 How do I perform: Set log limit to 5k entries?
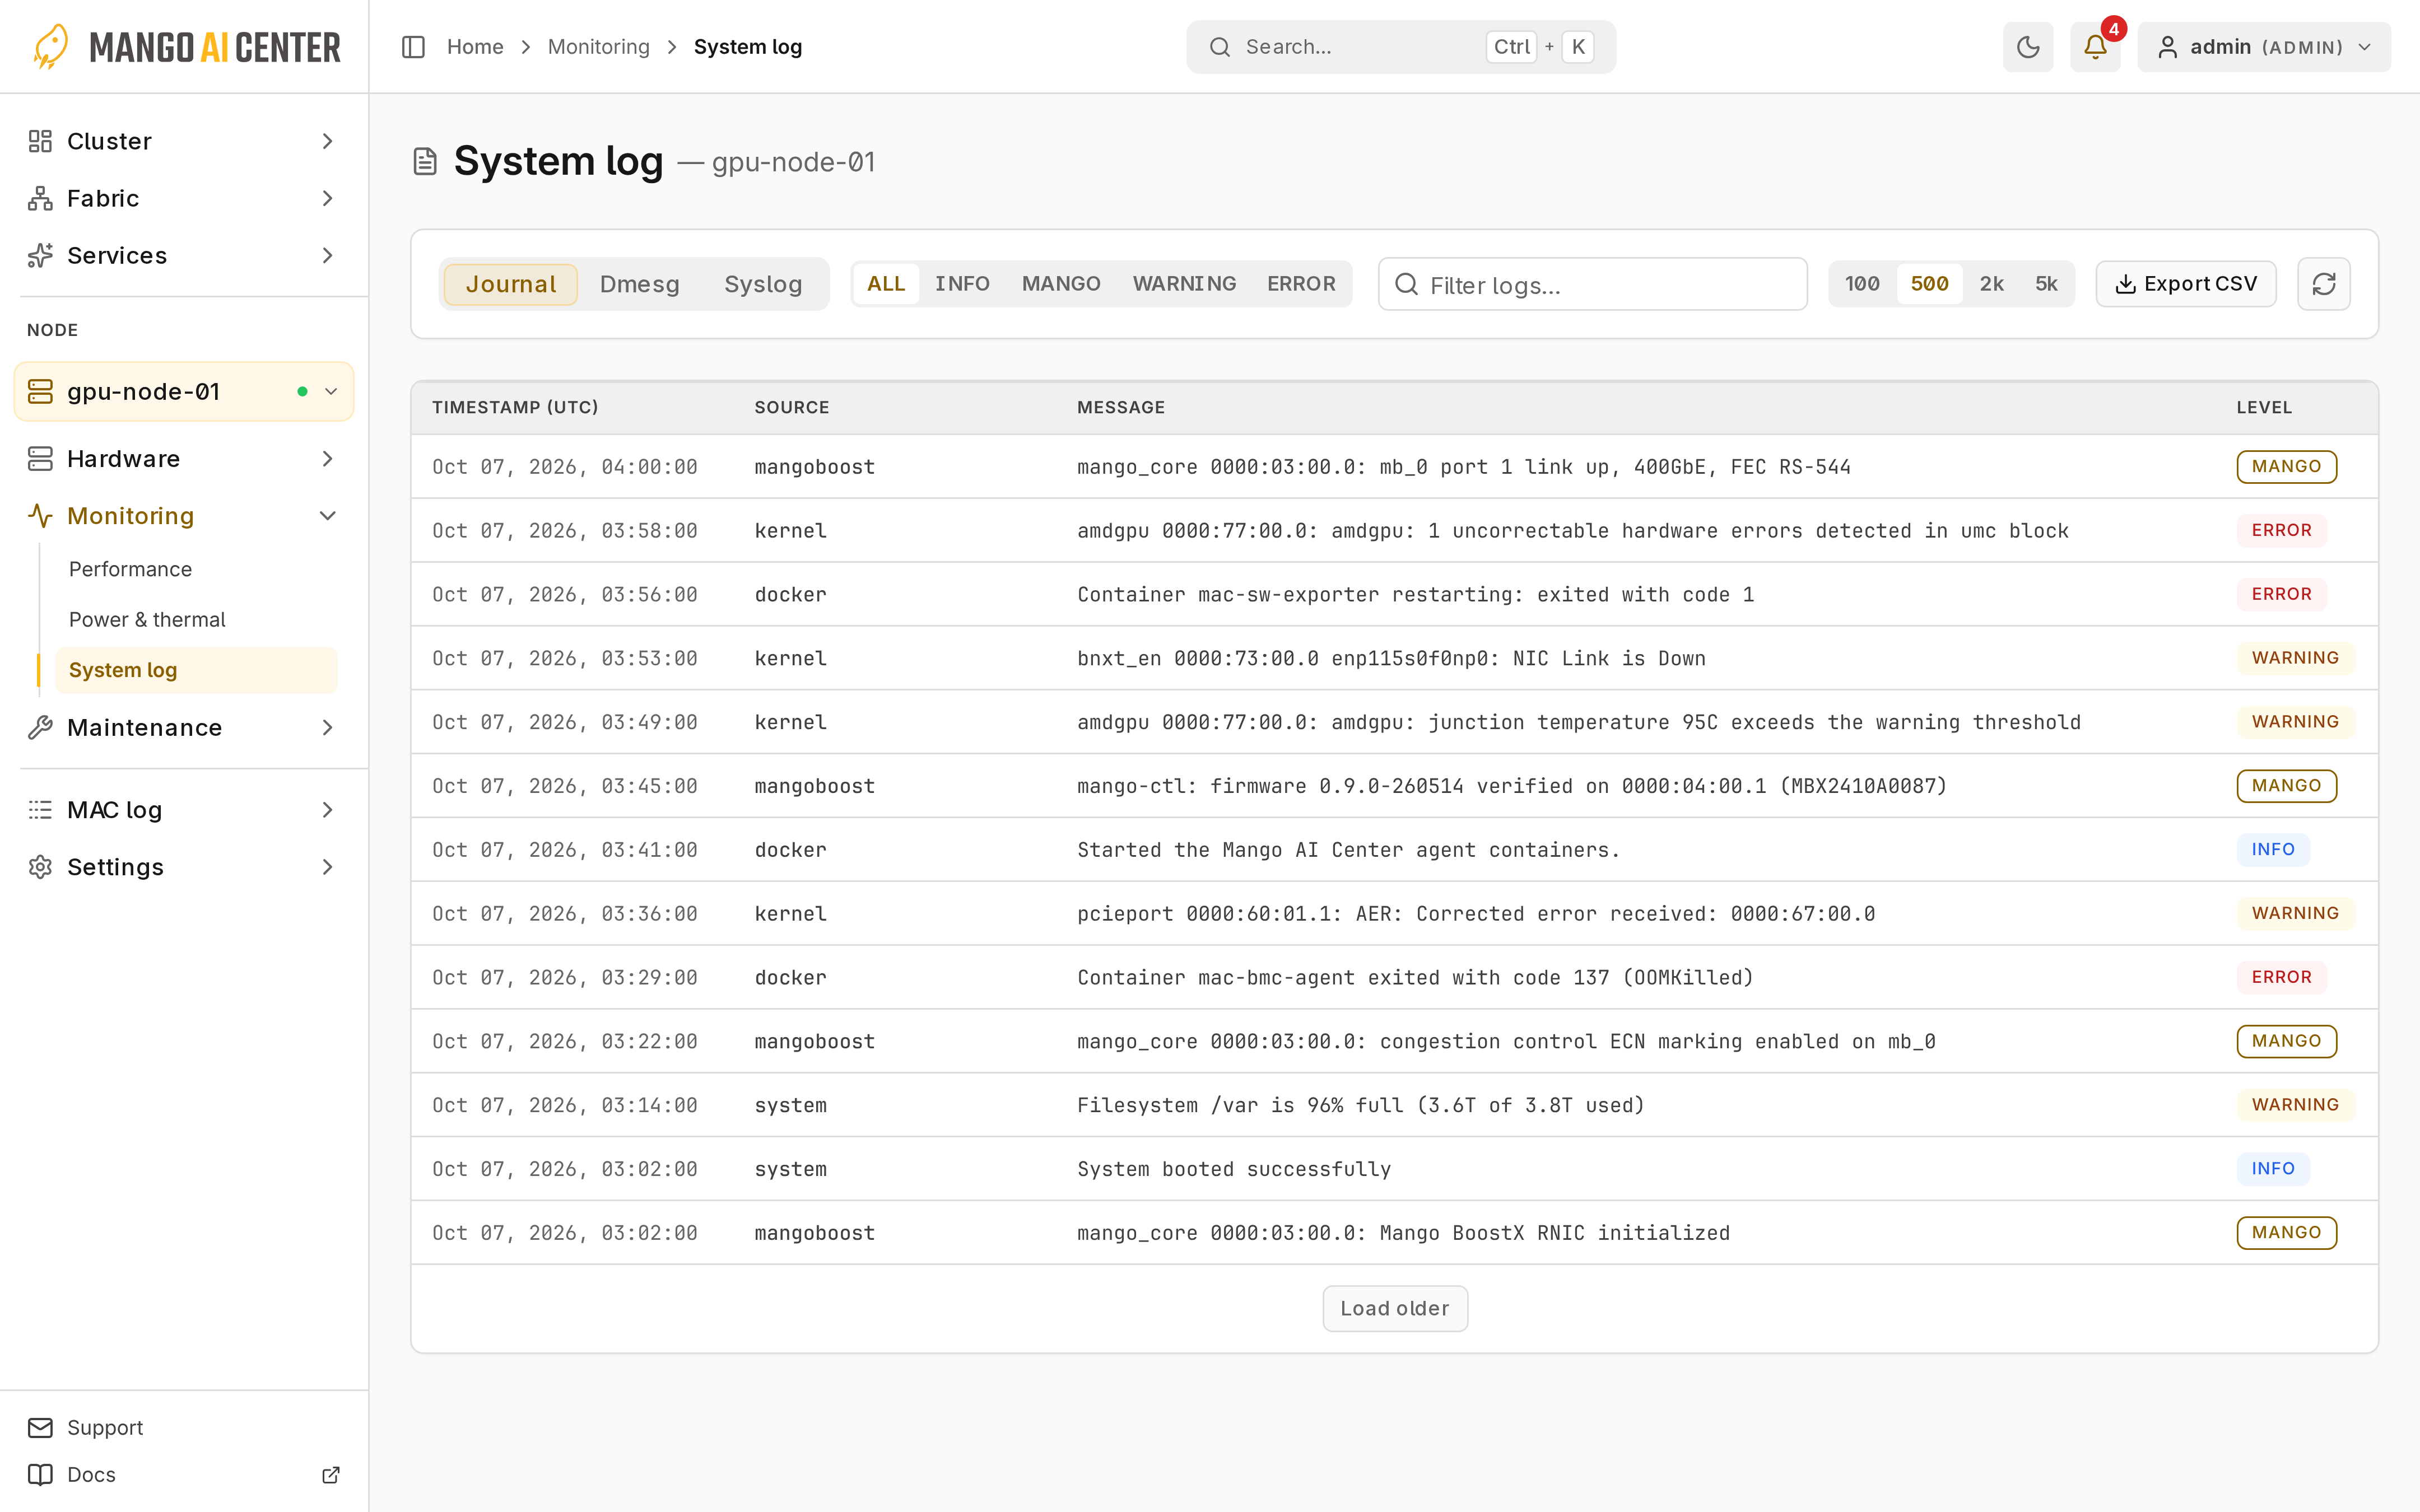pos(2046,284)
